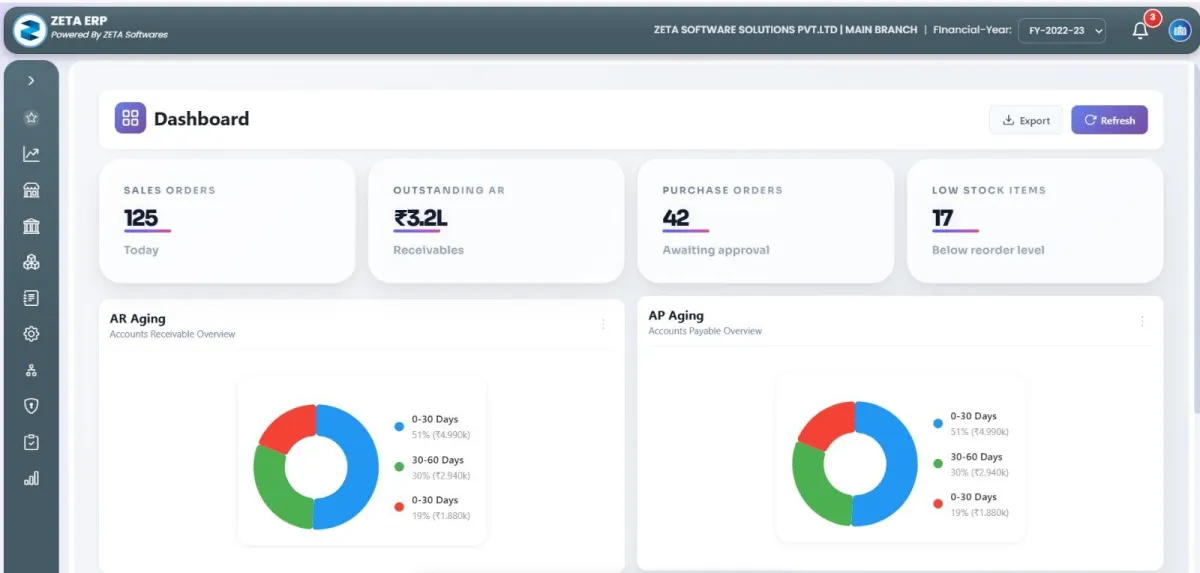This screenshot has height=573, width=1200.
Task: Open the notifications bell
Action: pos(1140,31)
